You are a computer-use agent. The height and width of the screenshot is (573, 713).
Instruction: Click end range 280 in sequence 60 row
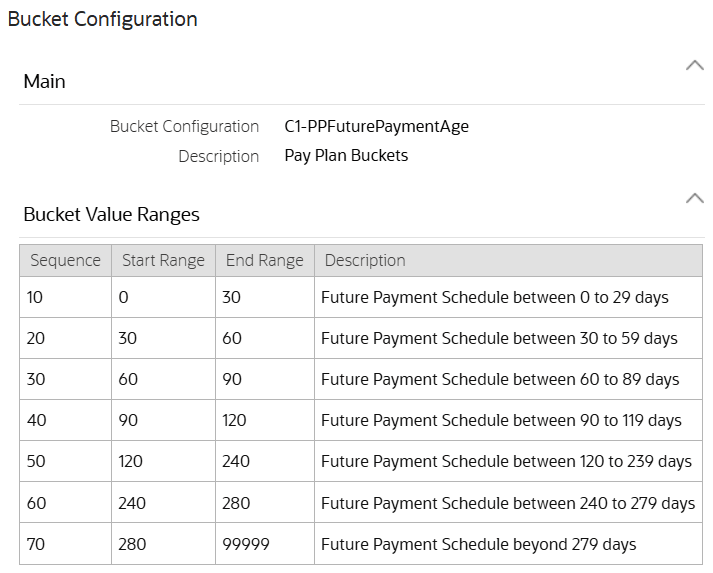265,503
